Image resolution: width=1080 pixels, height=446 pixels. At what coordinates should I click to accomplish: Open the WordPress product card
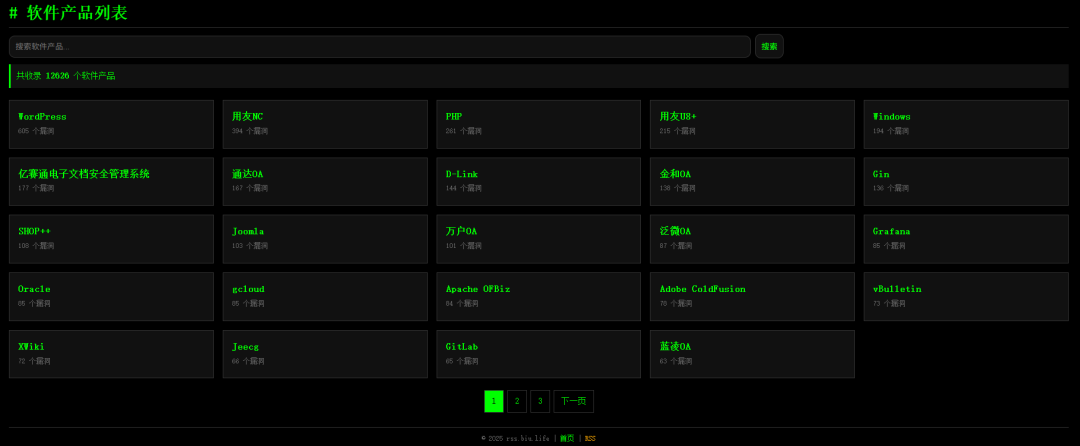(112, 125)
